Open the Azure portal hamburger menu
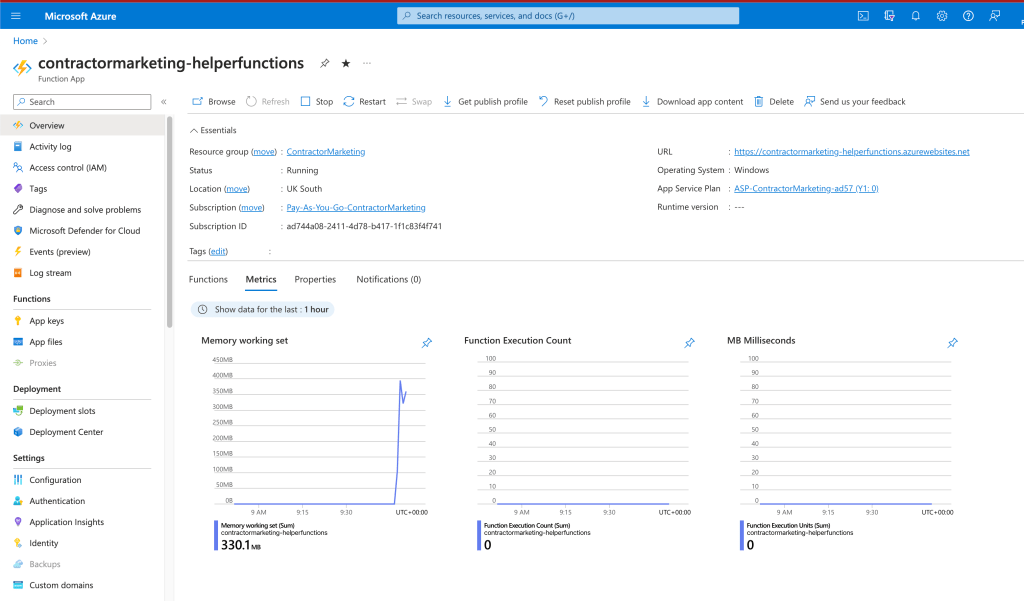Image resolution: width=1024 pixels, height=601 pixels. 16,16
